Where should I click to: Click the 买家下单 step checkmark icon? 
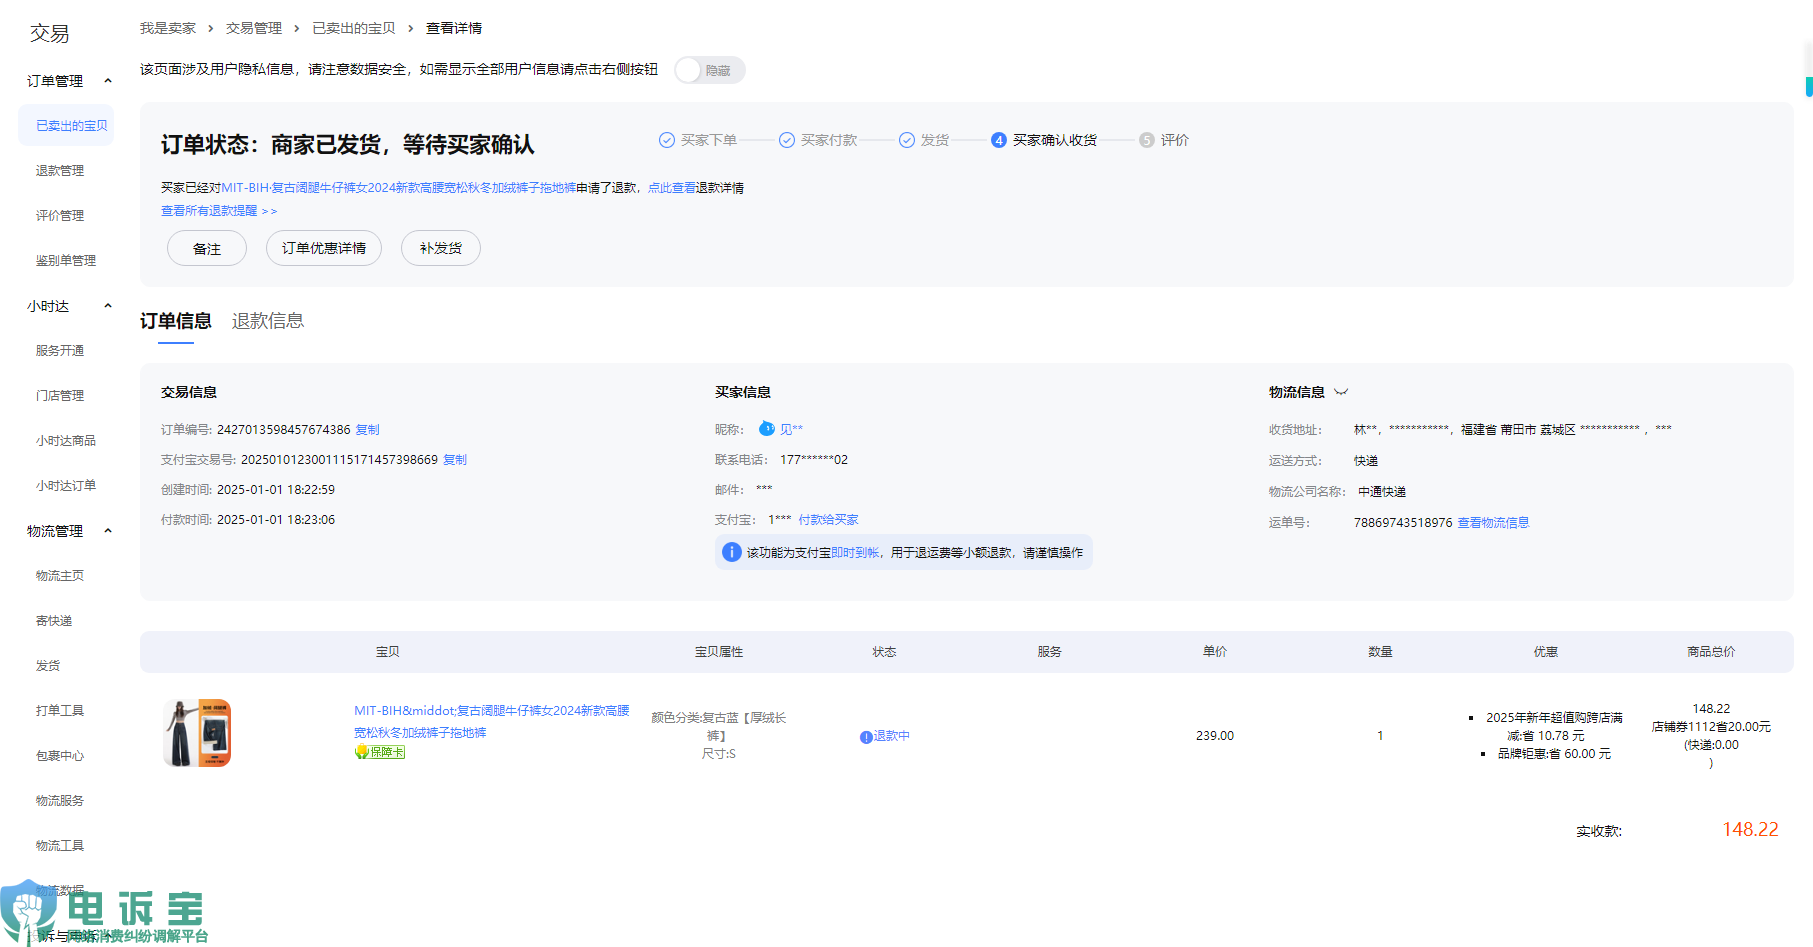(667, 140)
